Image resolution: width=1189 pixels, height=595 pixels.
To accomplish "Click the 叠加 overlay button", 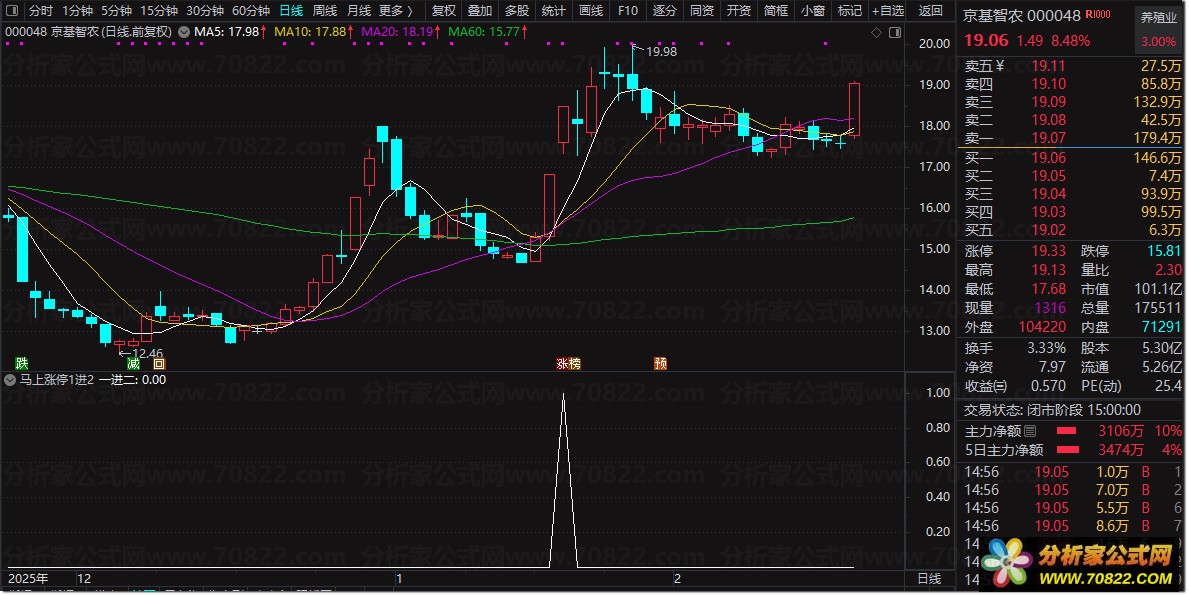I will pyautogui.click(x=480, y=11).
